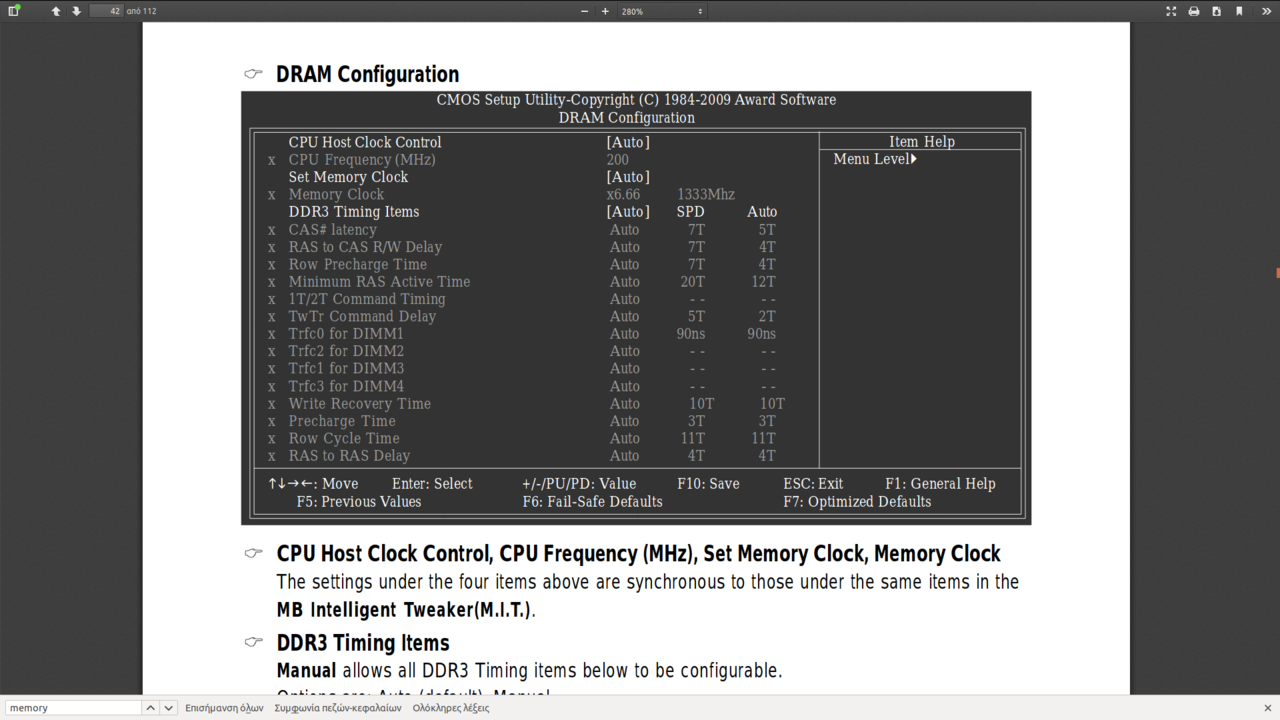The width and height of the screenshot is (1280, 720).
Task: Open the 280% zoom level dropdown
Action: click(x=661, y=11)
